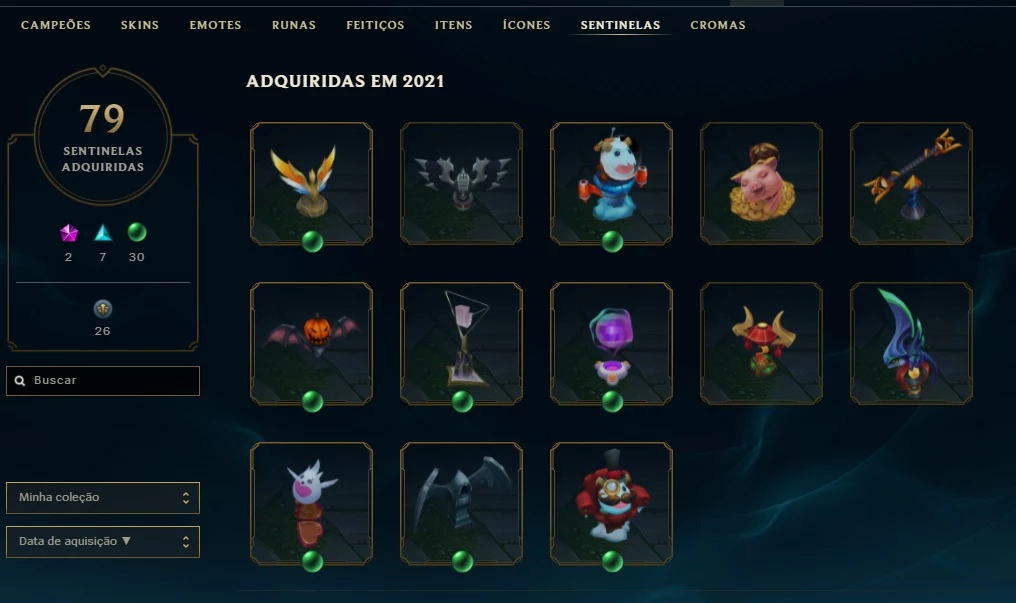The width and height of the screenshot is (1016, 603).
Task: Switch to the Campeões tab
Action: pyautogui.click(x=56, y=25)
